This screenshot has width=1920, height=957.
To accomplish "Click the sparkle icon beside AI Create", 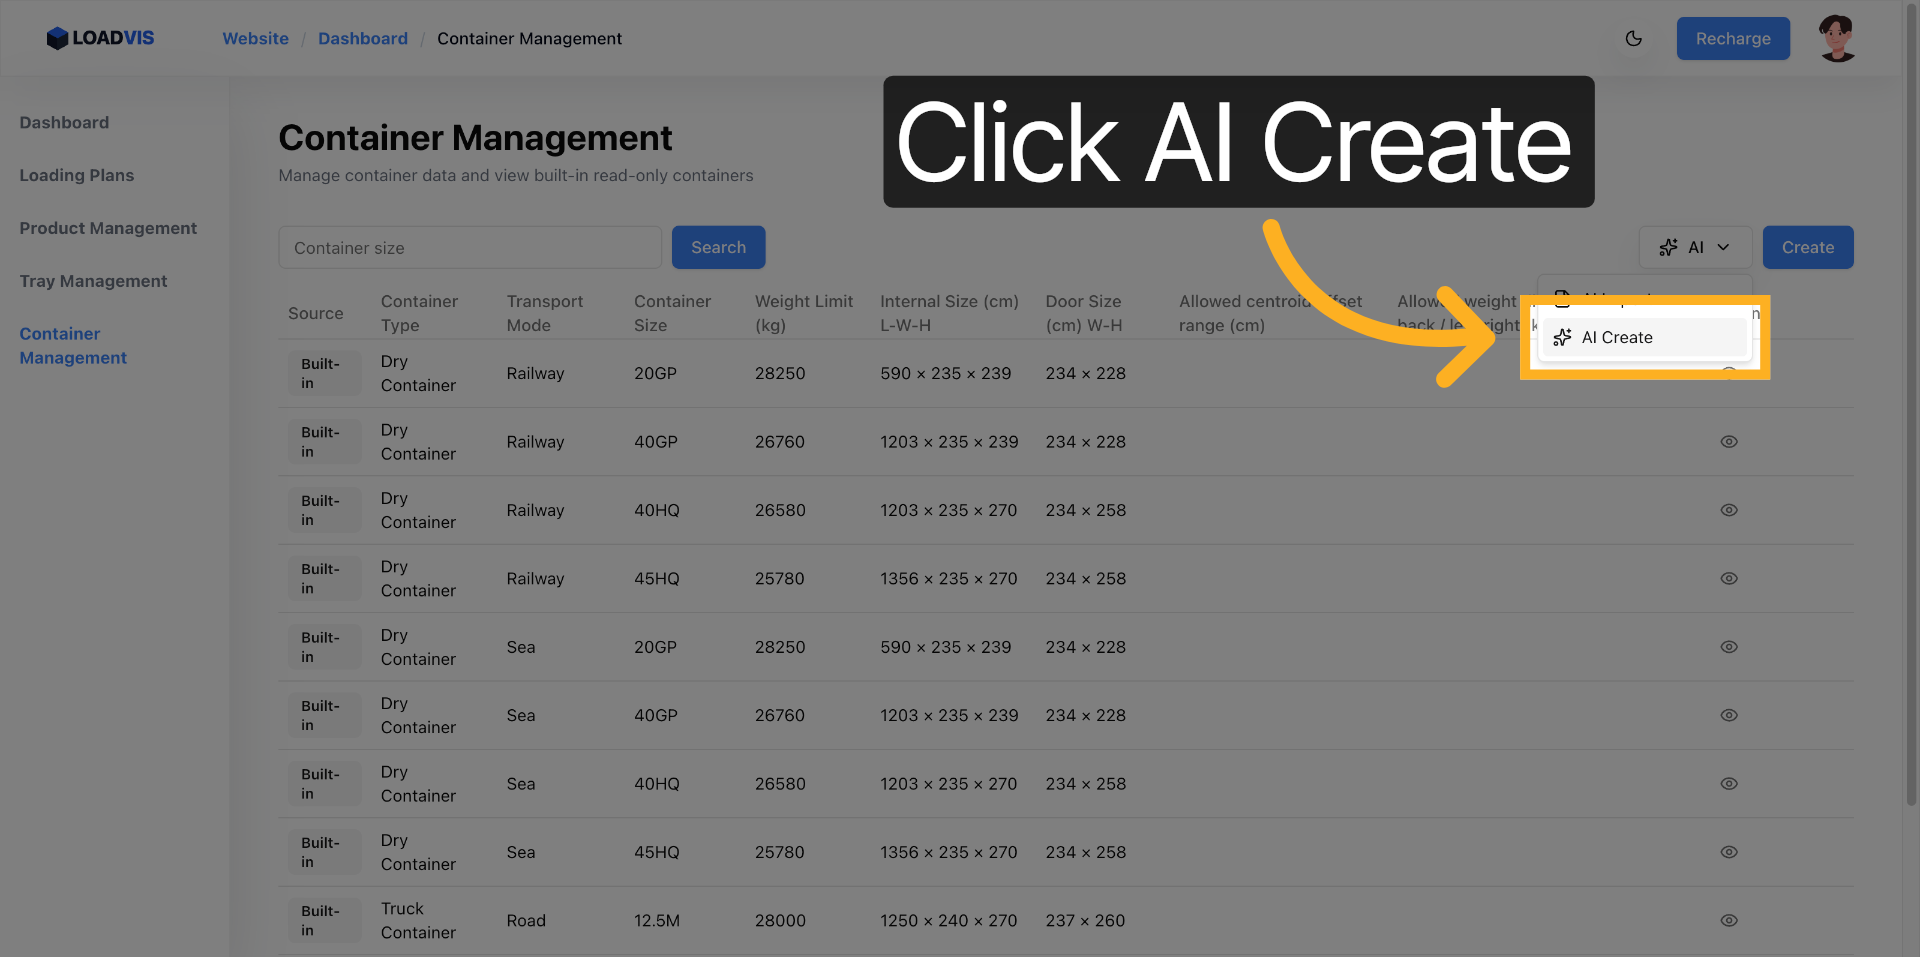I will [x=1562, y=337].
